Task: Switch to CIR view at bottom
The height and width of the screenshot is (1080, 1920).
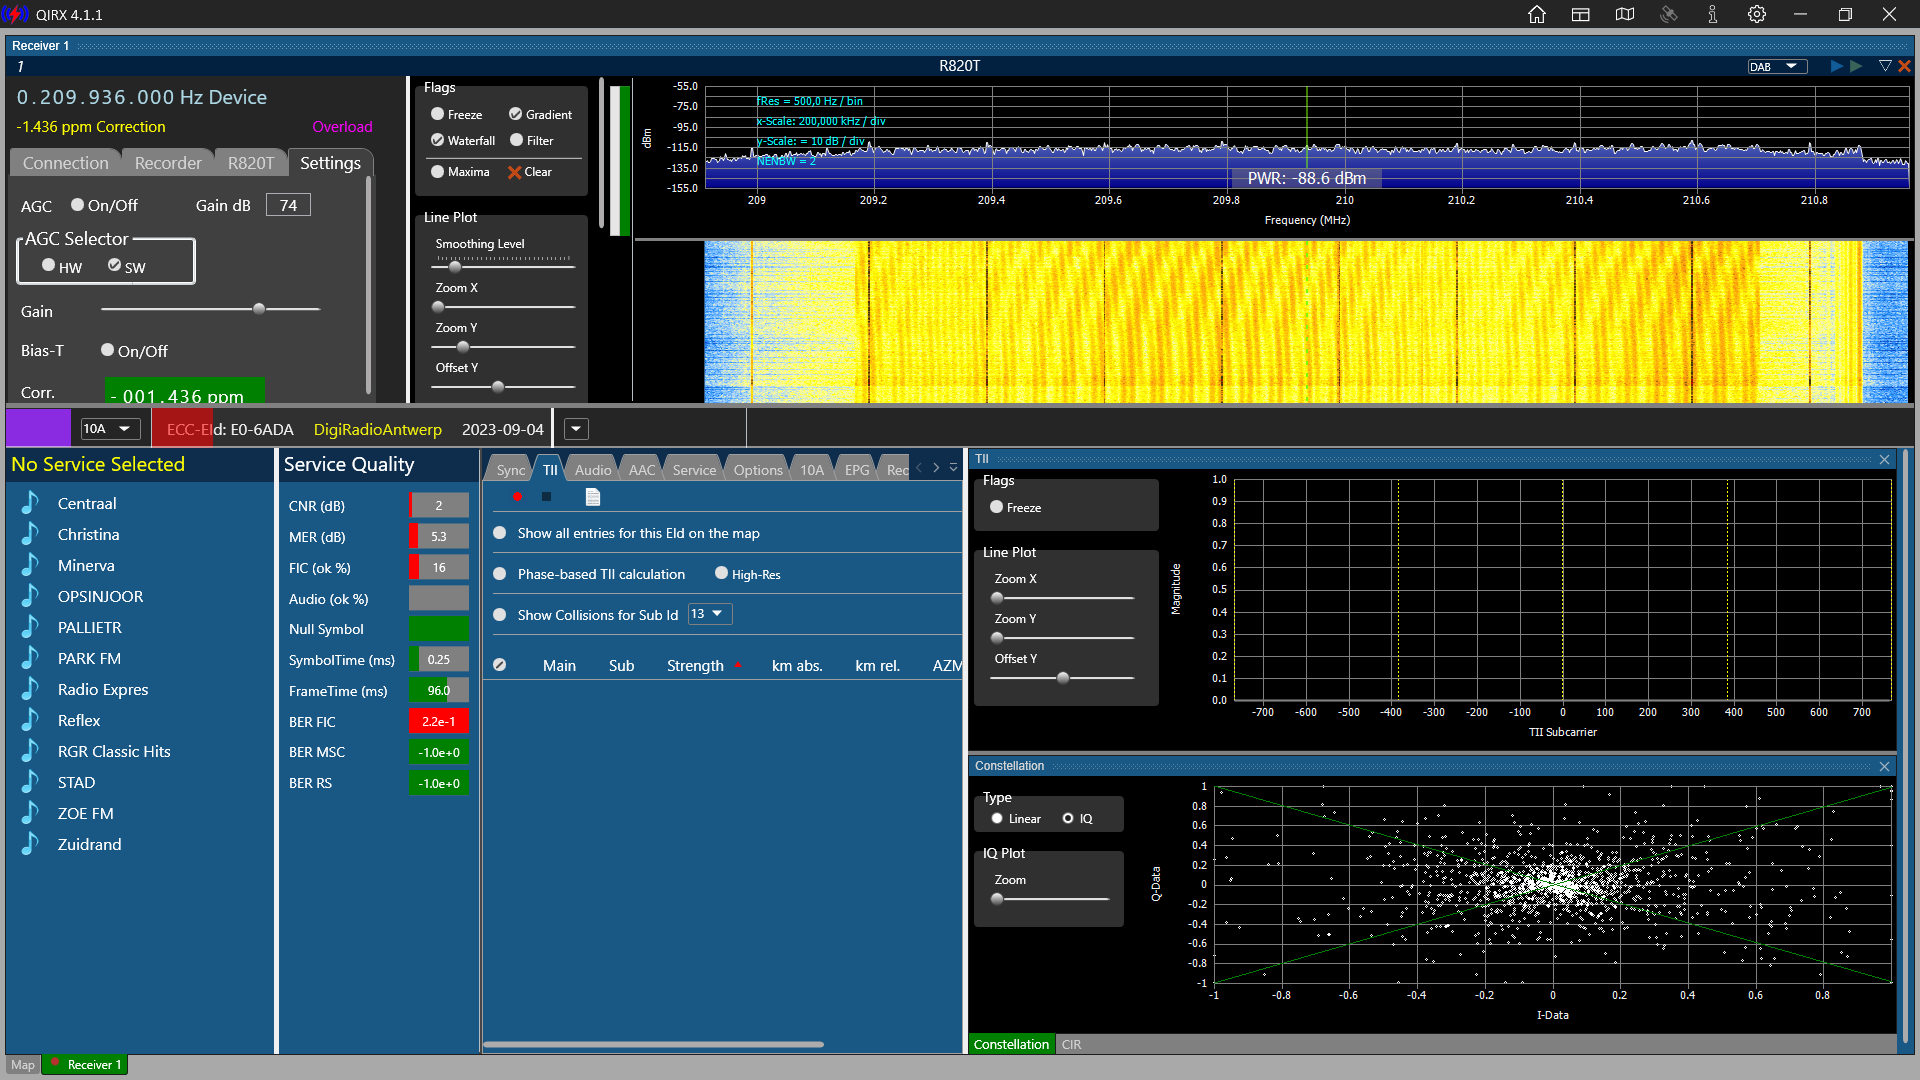Action: point(1071,1044)
